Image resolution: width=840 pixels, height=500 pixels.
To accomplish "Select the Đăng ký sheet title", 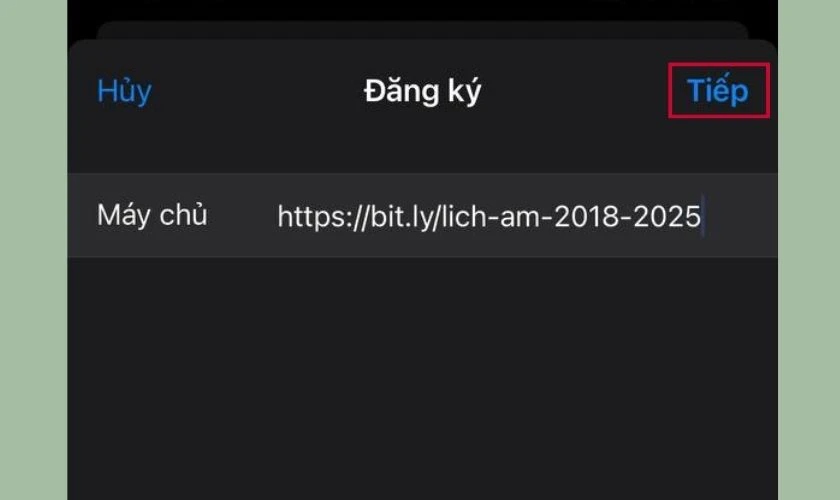I will (x=422, y=92).
